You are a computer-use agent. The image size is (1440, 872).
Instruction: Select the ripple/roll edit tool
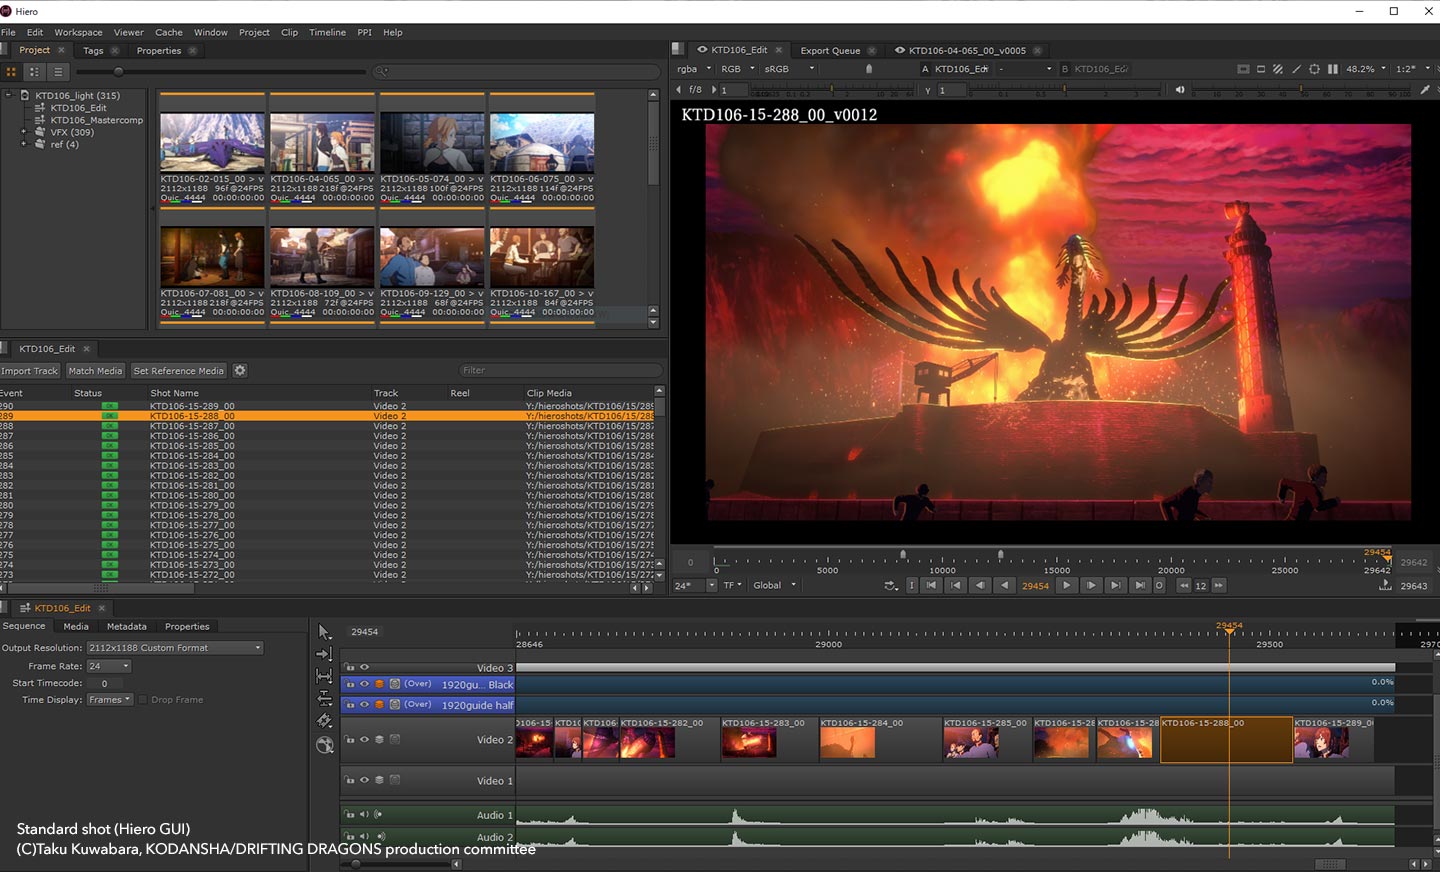(325, 698)
